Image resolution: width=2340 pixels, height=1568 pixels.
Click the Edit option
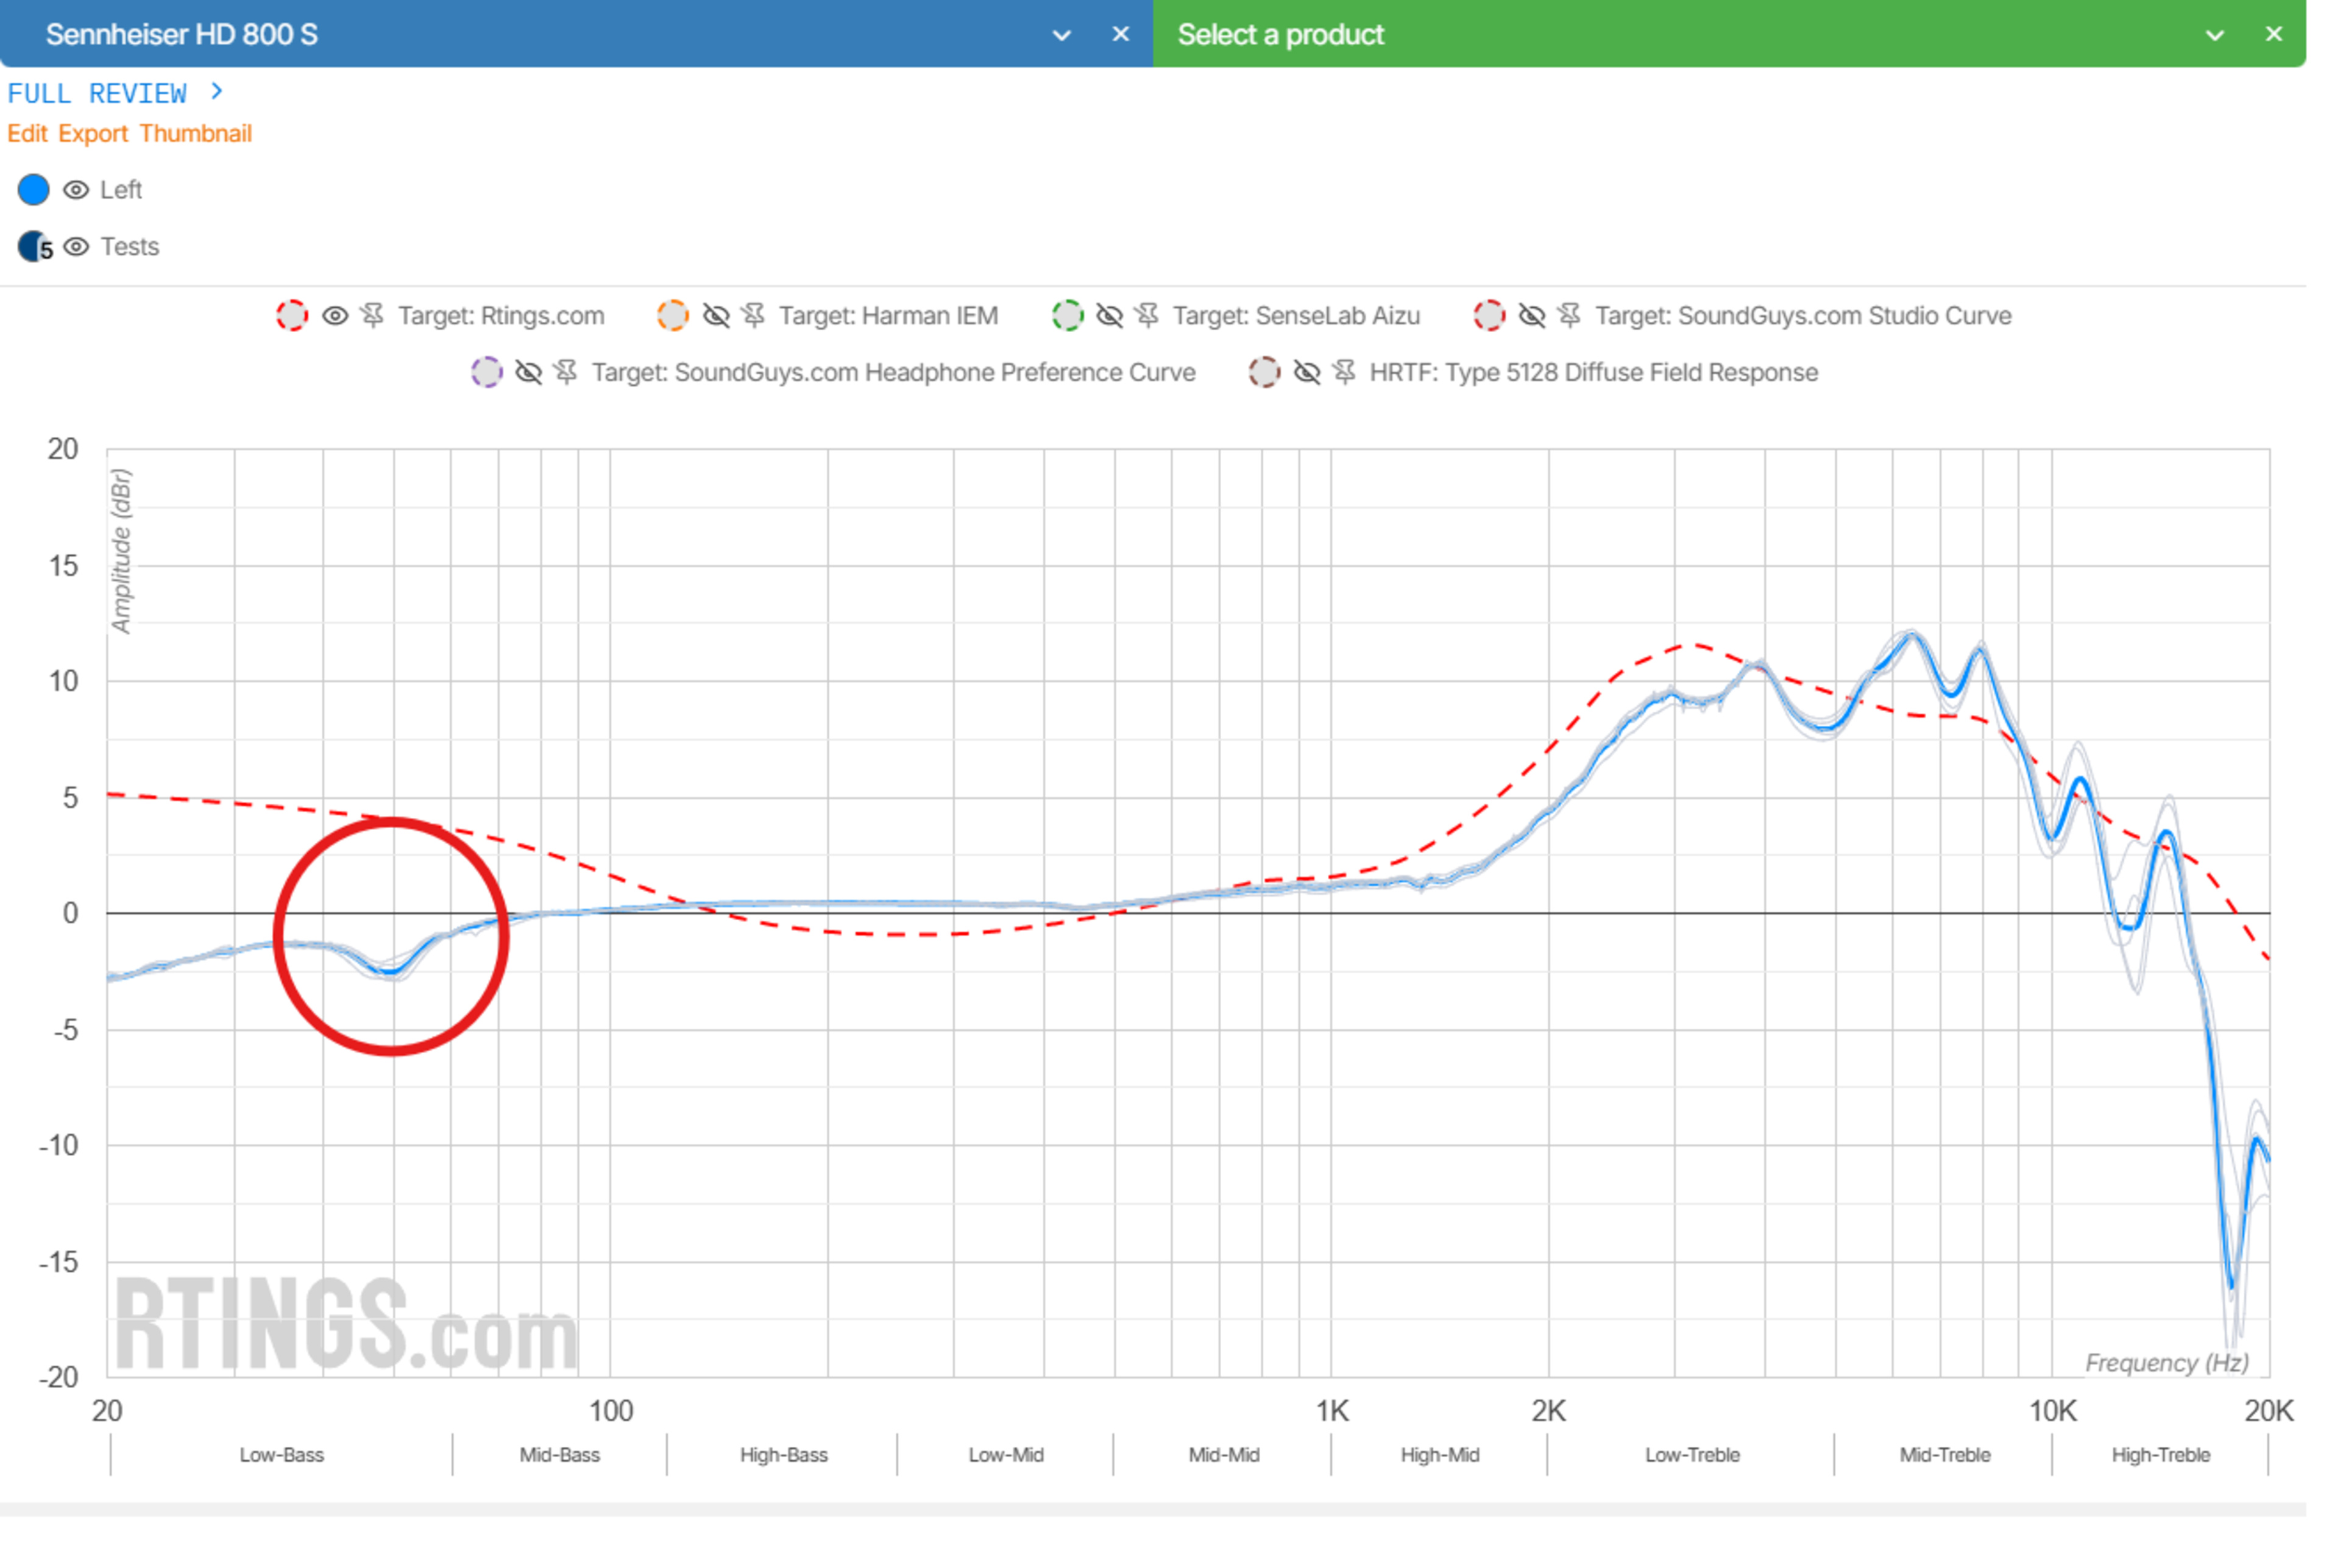27,134
